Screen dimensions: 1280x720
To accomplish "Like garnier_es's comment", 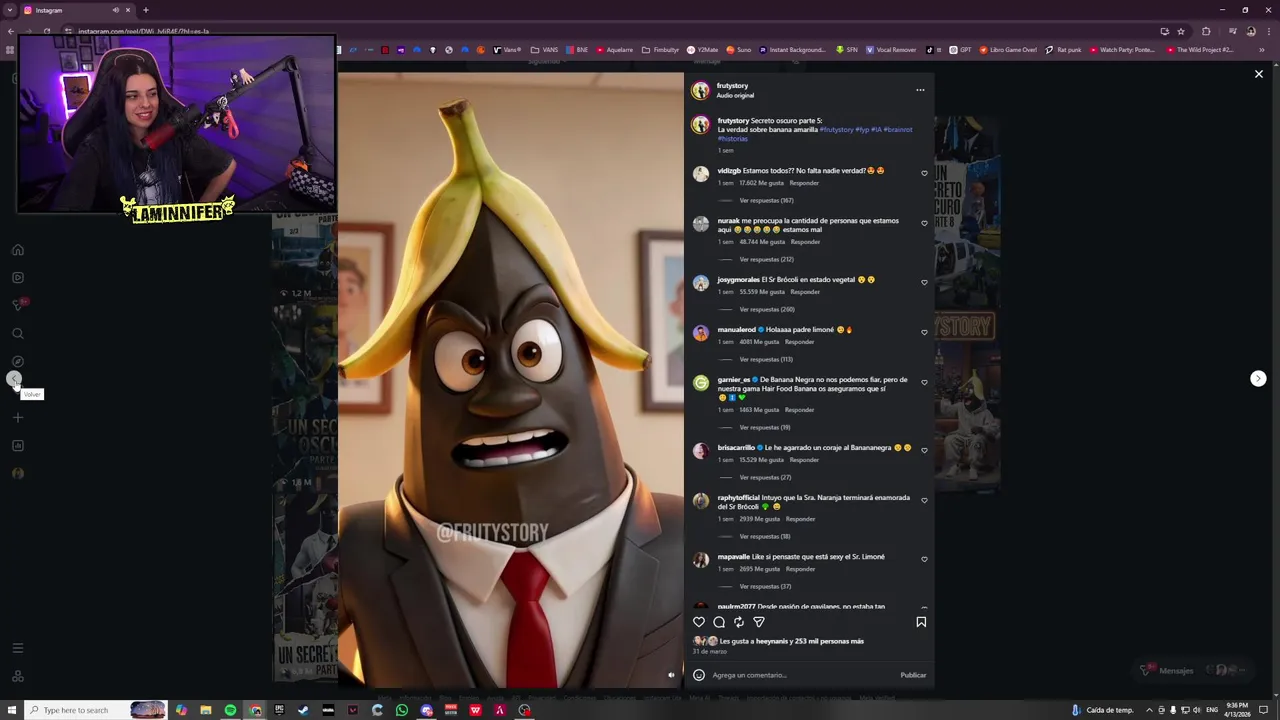I will point(924,382).
